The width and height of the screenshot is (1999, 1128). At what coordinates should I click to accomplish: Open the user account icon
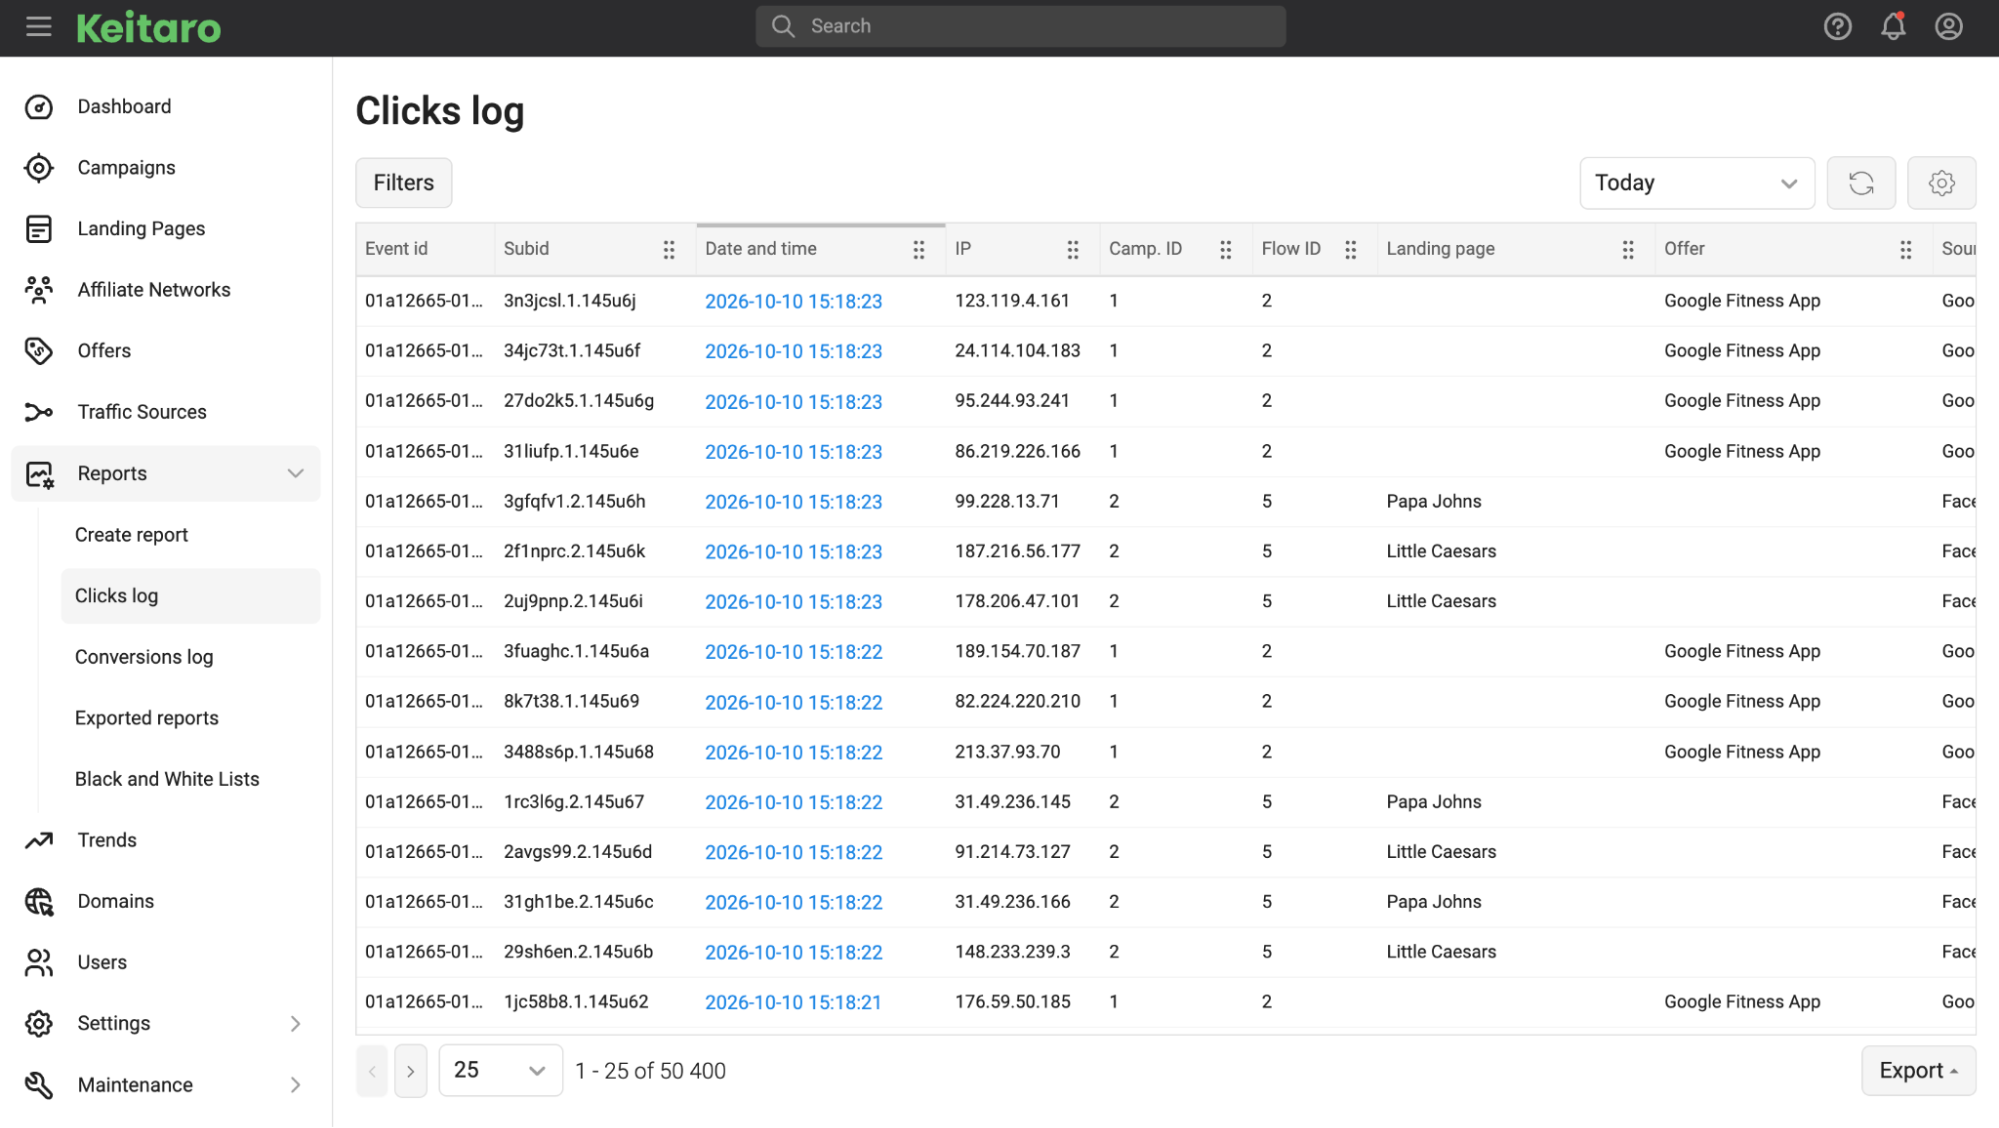(x=1948, y=27)
